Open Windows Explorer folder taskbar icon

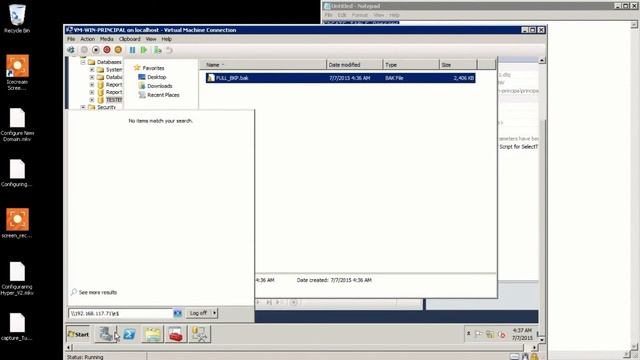click(153, 334)
